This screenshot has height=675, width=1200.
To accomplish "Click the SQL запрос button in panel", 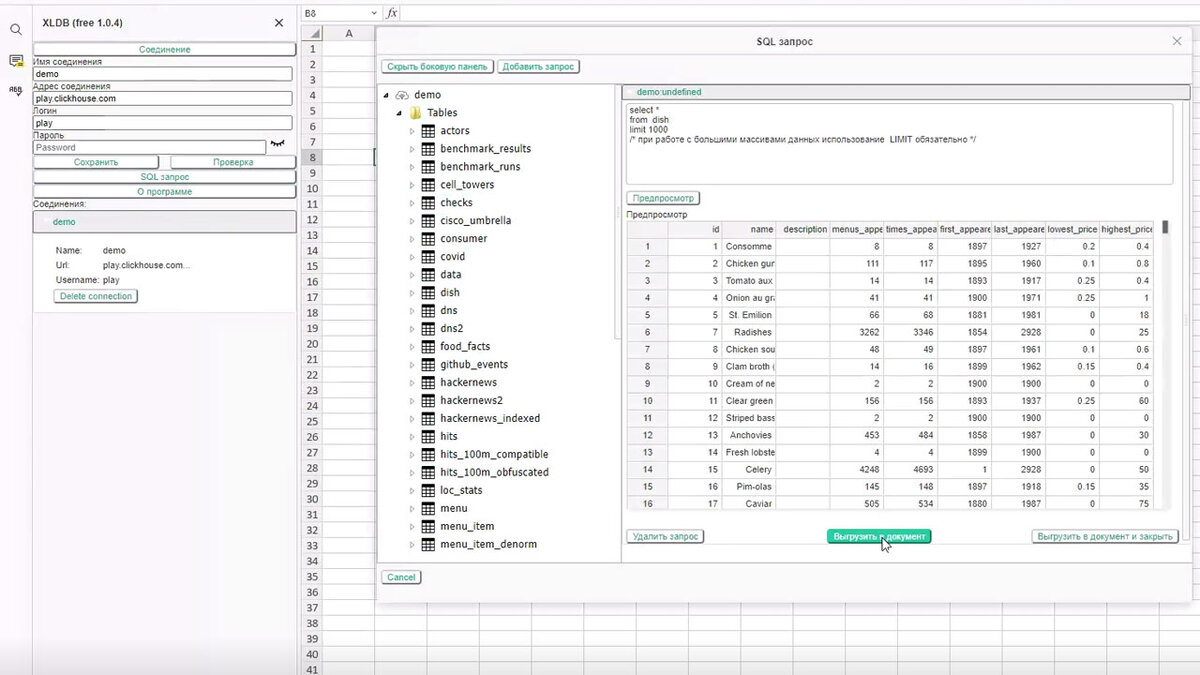I will pos(165,176).
